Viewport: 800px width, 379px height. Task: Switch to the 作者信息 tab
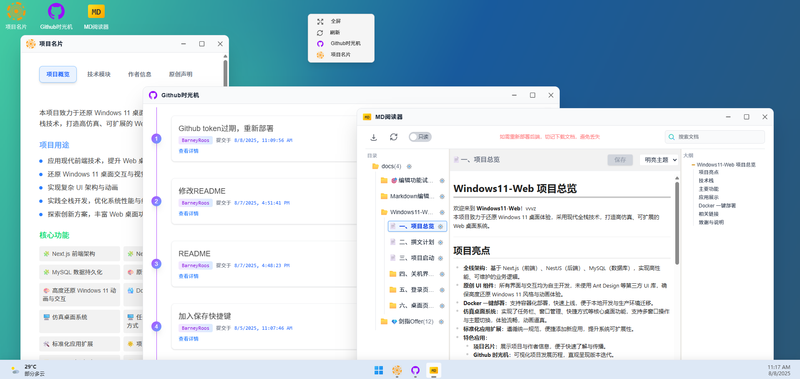pyautogui.click(x=140, y=74)
